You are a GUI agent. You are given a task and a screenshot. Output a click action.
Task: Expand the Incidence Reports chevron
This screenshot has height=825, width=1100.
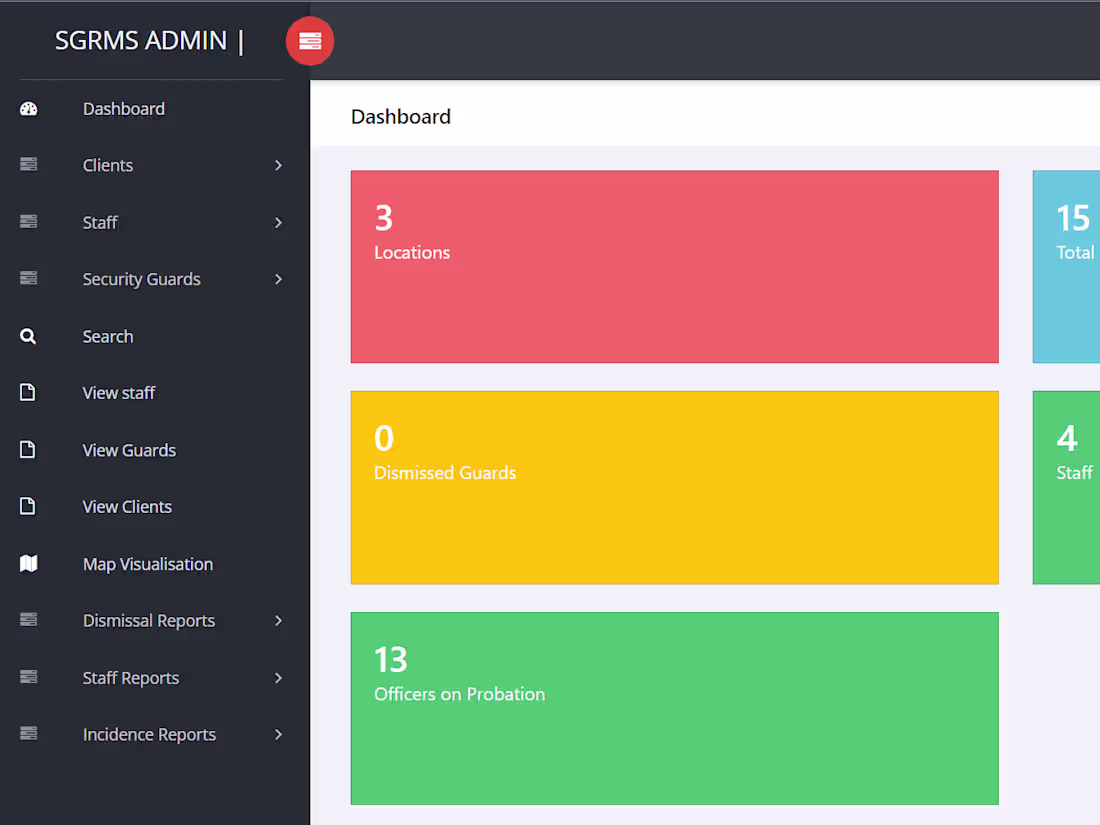278,734
